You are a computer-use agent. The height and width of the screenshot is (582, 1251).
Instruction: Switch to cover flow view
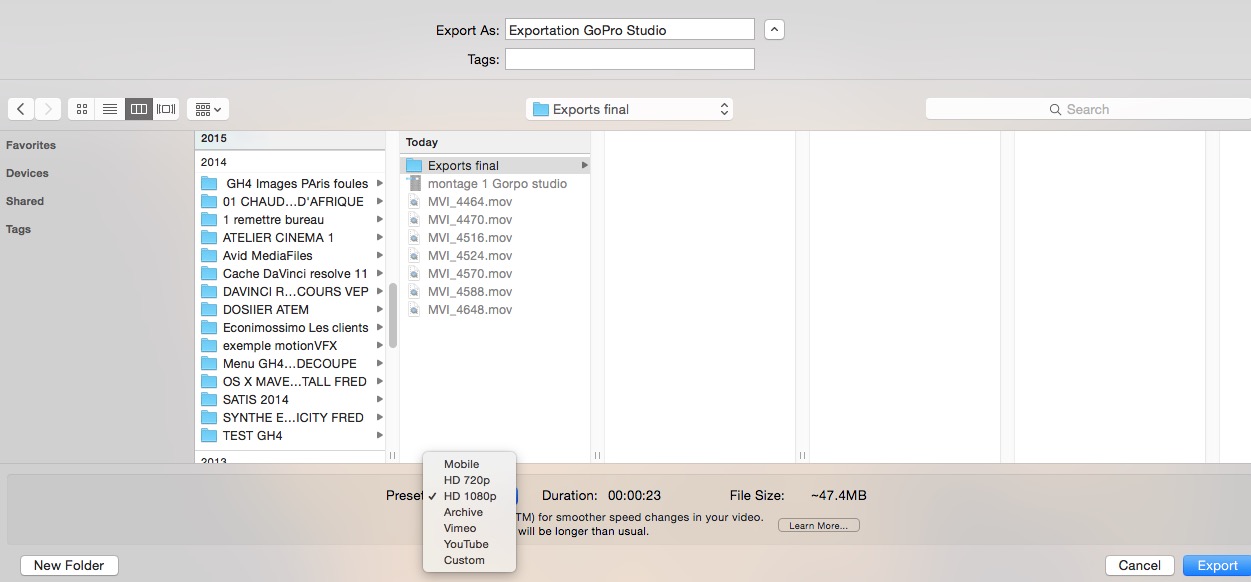pos(166,109)
